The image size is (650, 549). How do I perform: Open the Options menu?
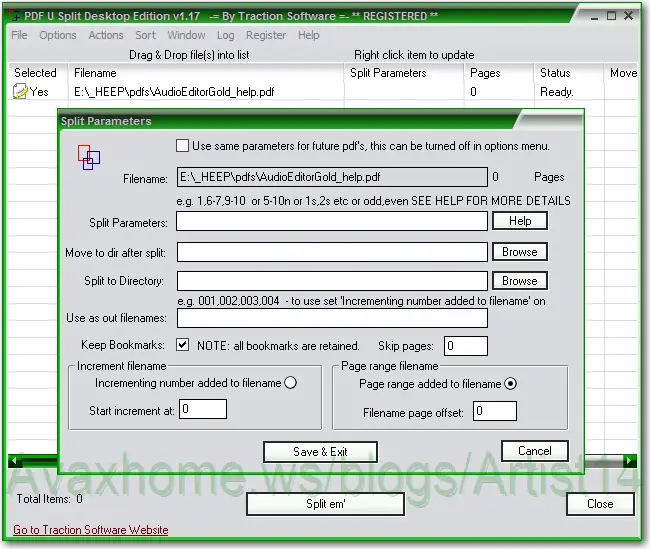coord(58,35)
